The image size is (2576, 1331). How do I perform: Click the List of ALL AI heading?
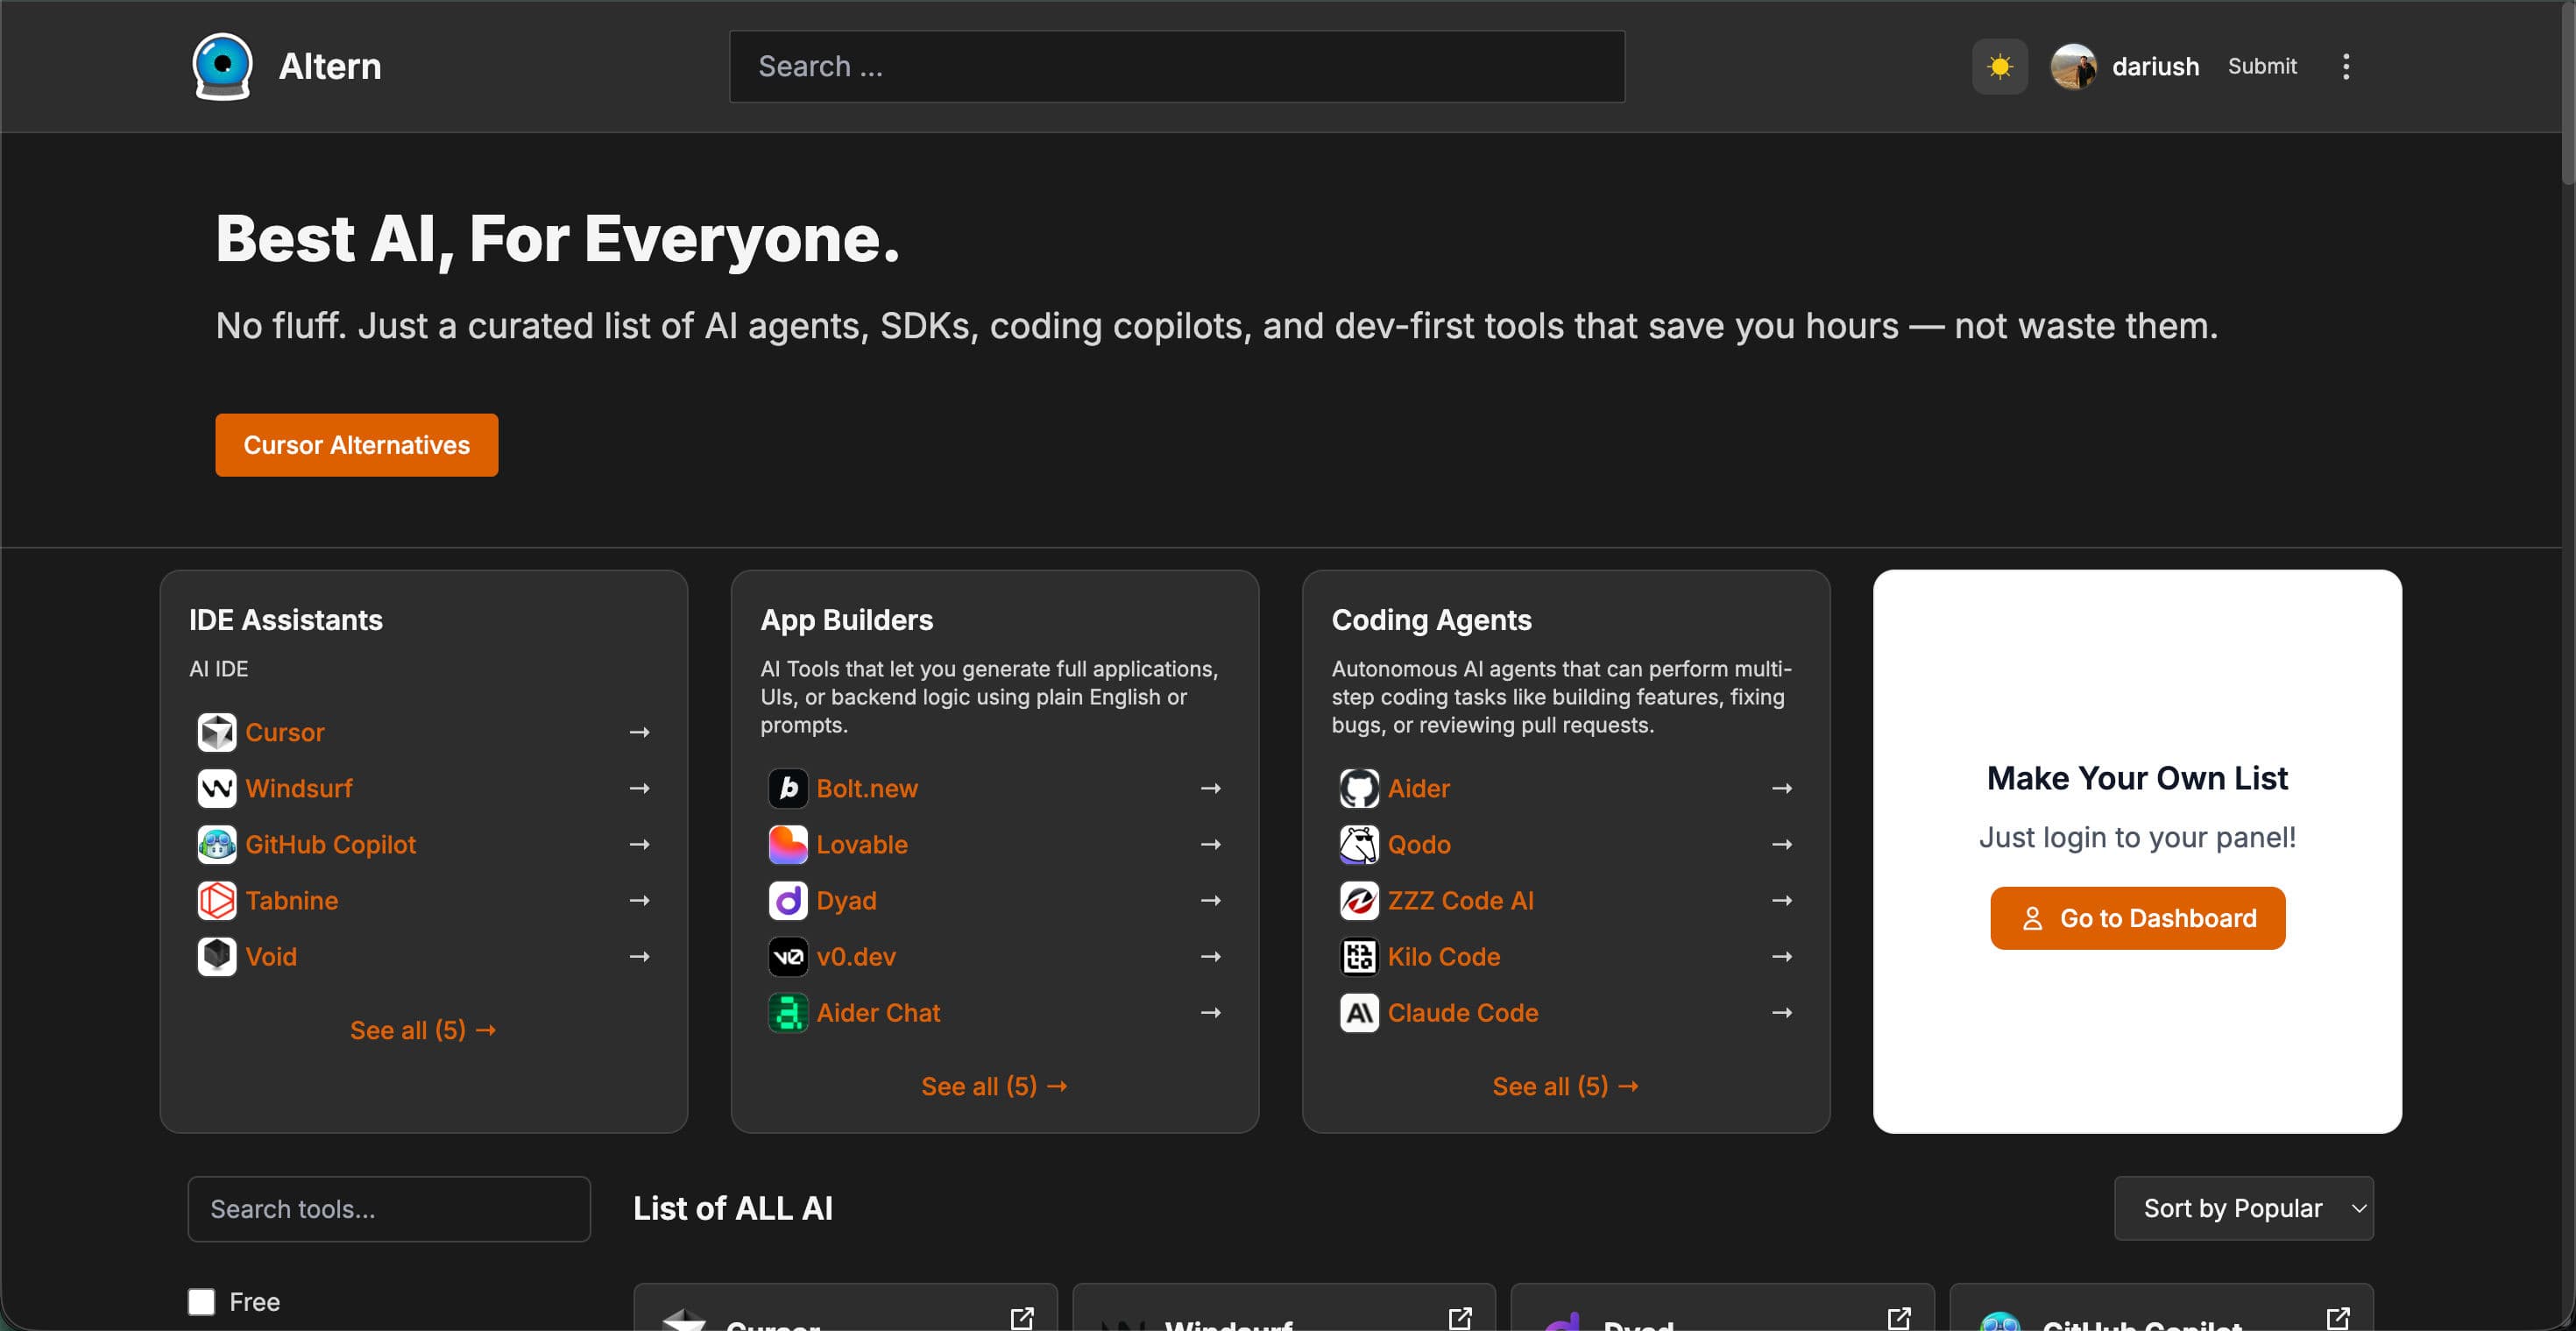(733, 1208)
